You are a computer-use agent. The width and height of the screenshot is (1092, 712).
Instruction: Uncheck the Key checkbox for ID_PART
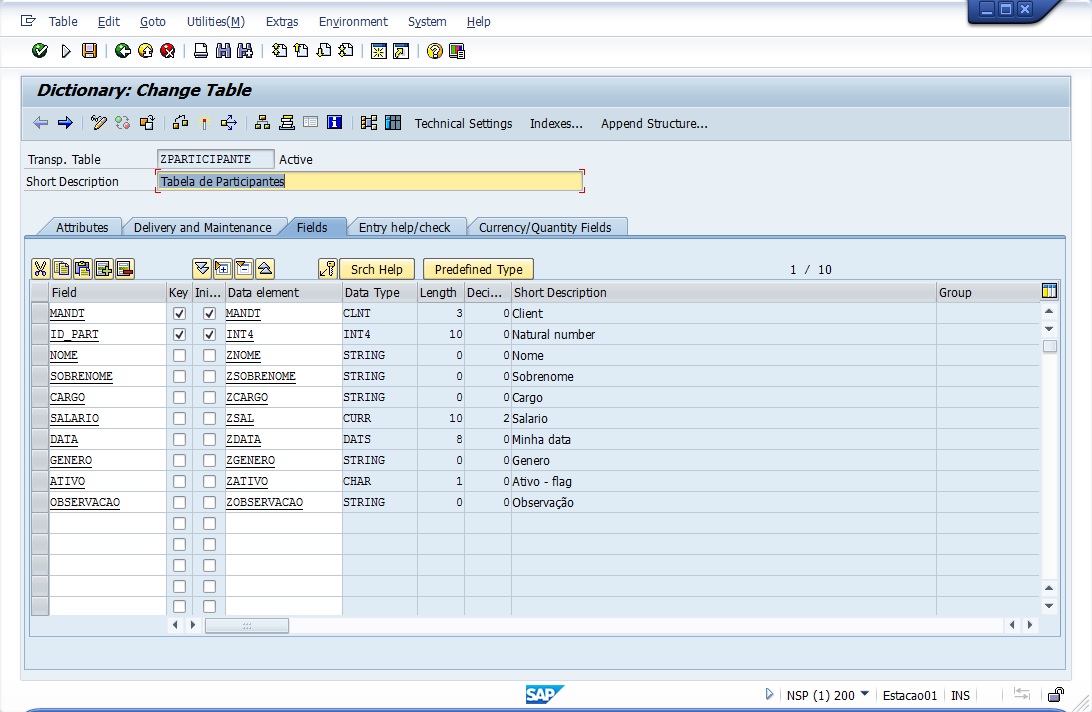pos(179,335)
